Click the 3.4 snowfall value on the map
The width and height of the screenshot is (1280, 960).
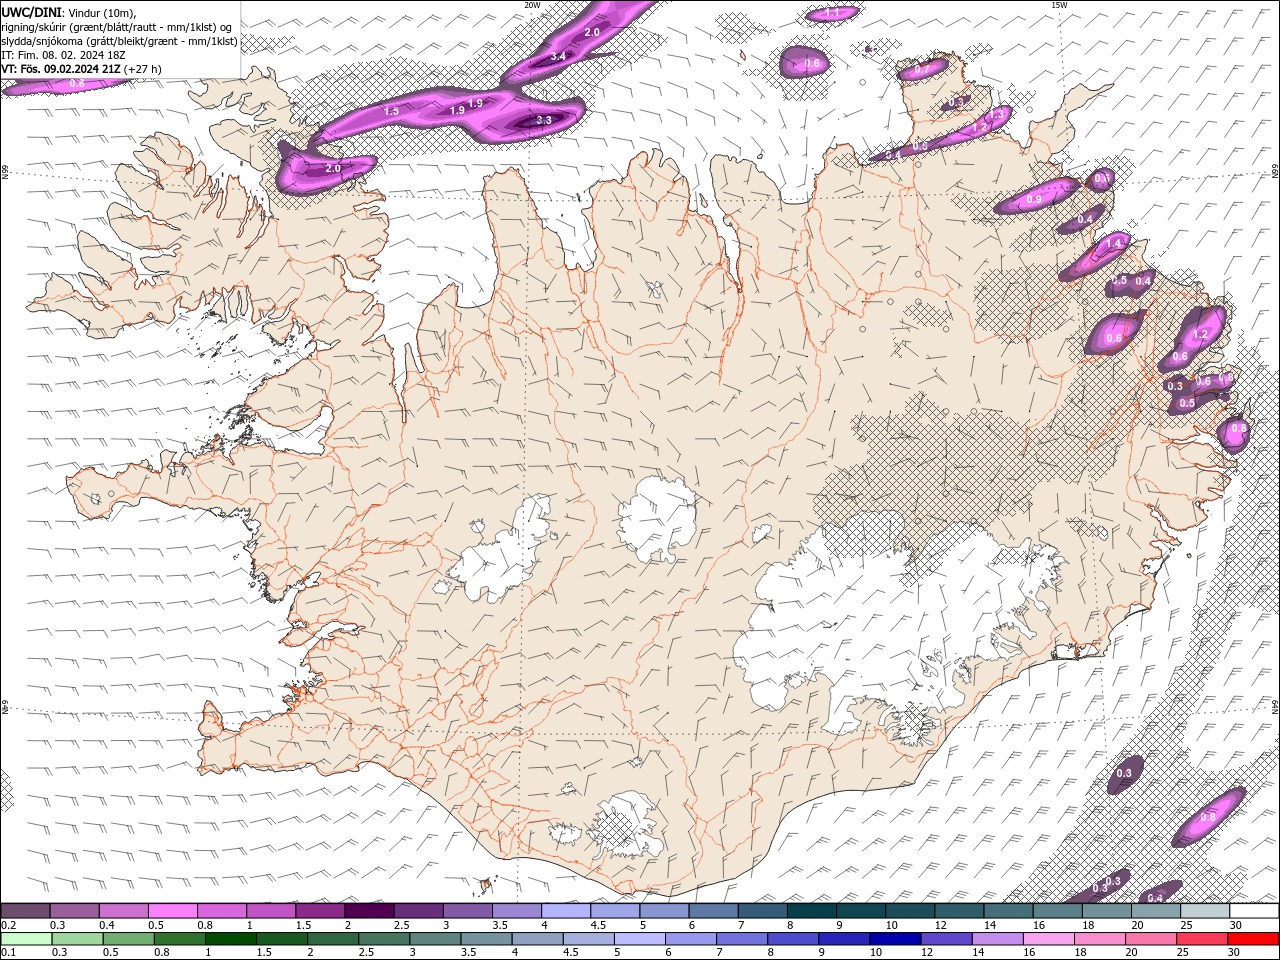tap(558, 57)
